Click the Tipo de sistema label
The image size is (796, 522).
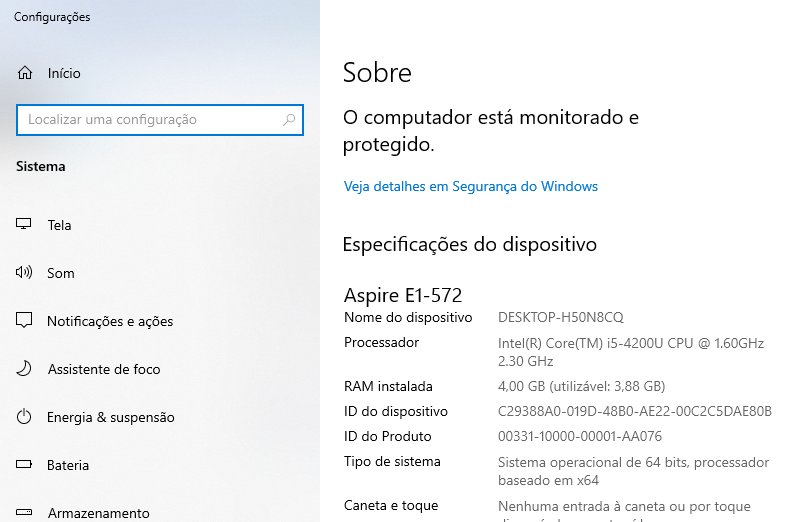coord(392,462)
